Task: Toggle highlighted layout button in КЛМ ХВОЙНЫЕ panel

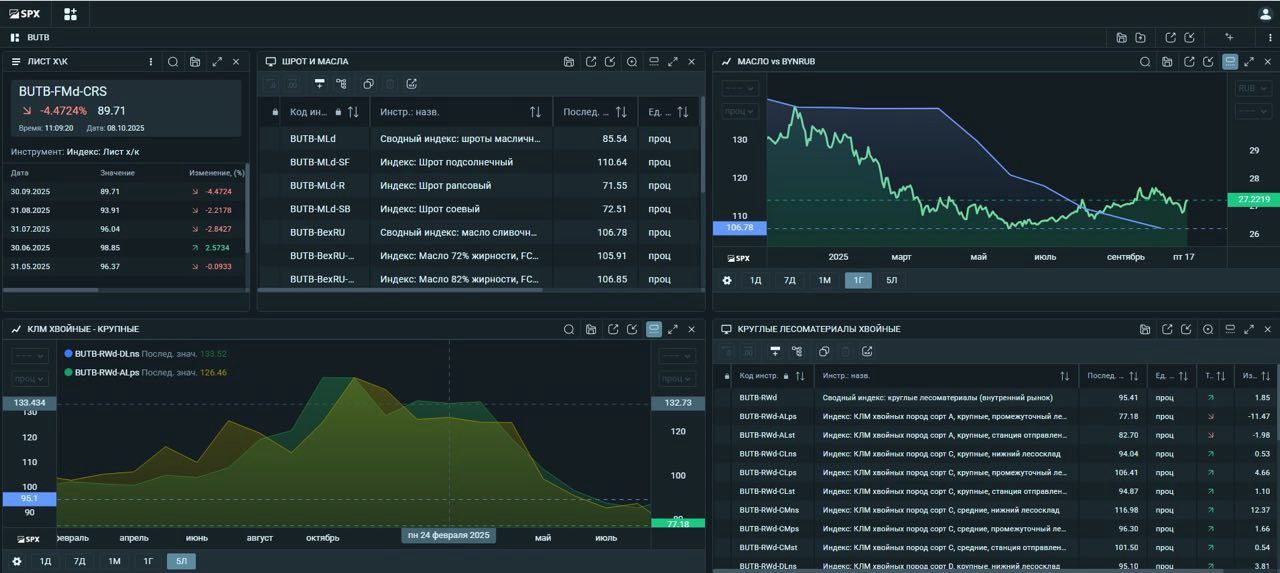Action: (654, 329)
